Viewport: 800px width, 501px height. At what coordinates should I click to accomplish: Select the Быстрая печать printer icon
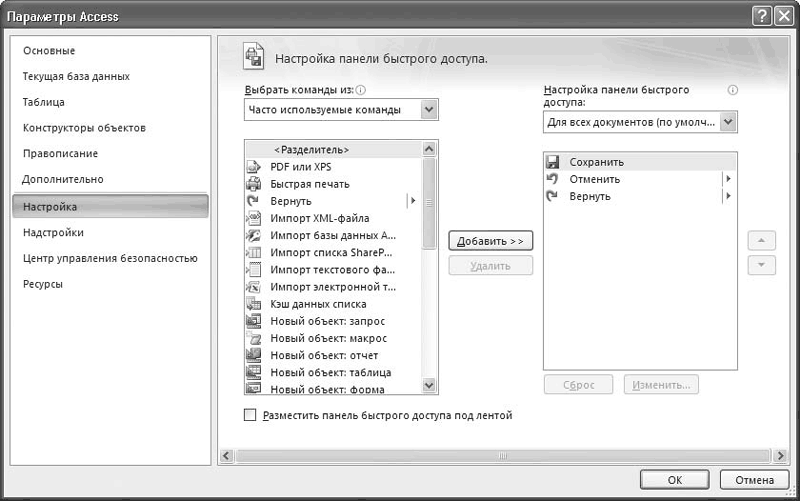[x=253, y=184]
